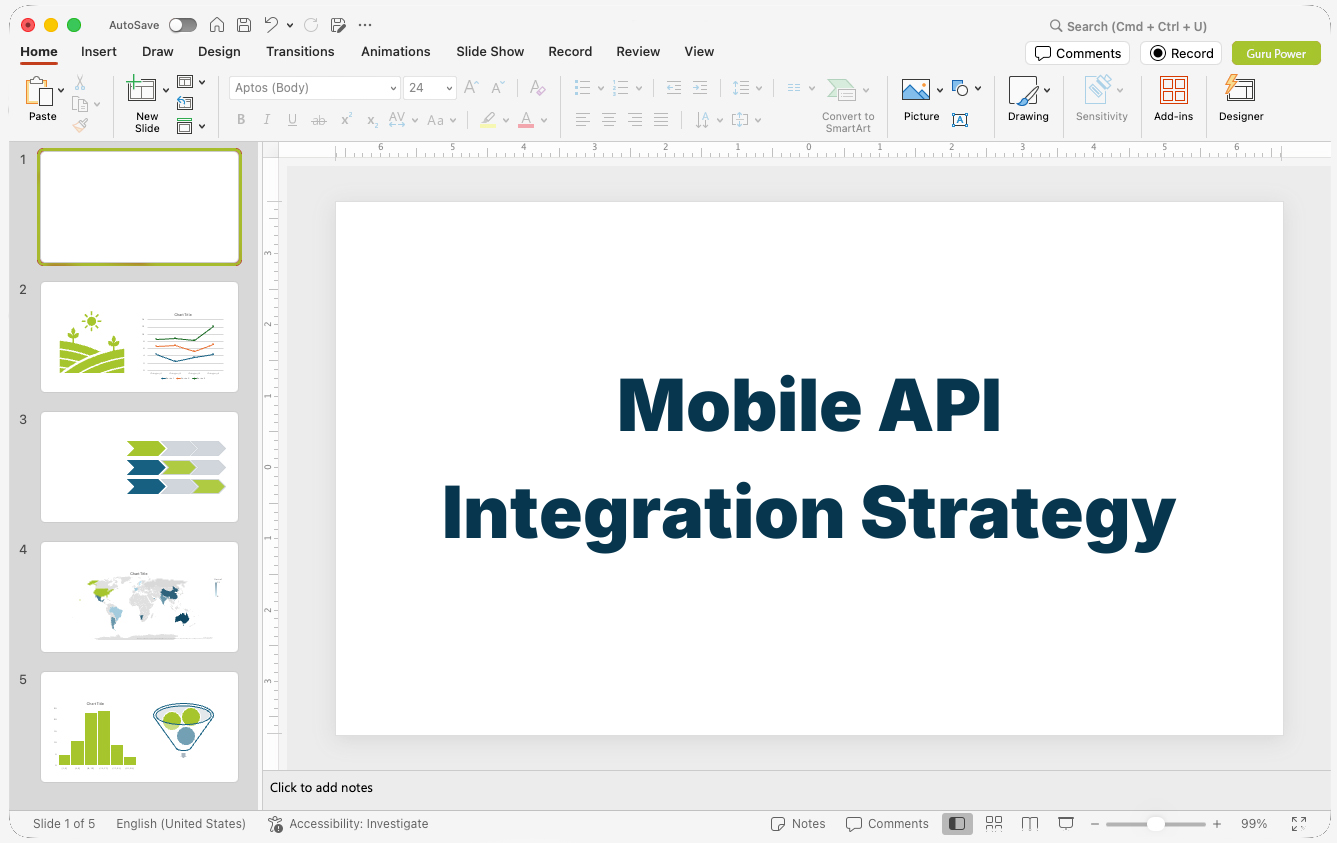
Task: Click the Format Painter brush icon
Action: 80,125
